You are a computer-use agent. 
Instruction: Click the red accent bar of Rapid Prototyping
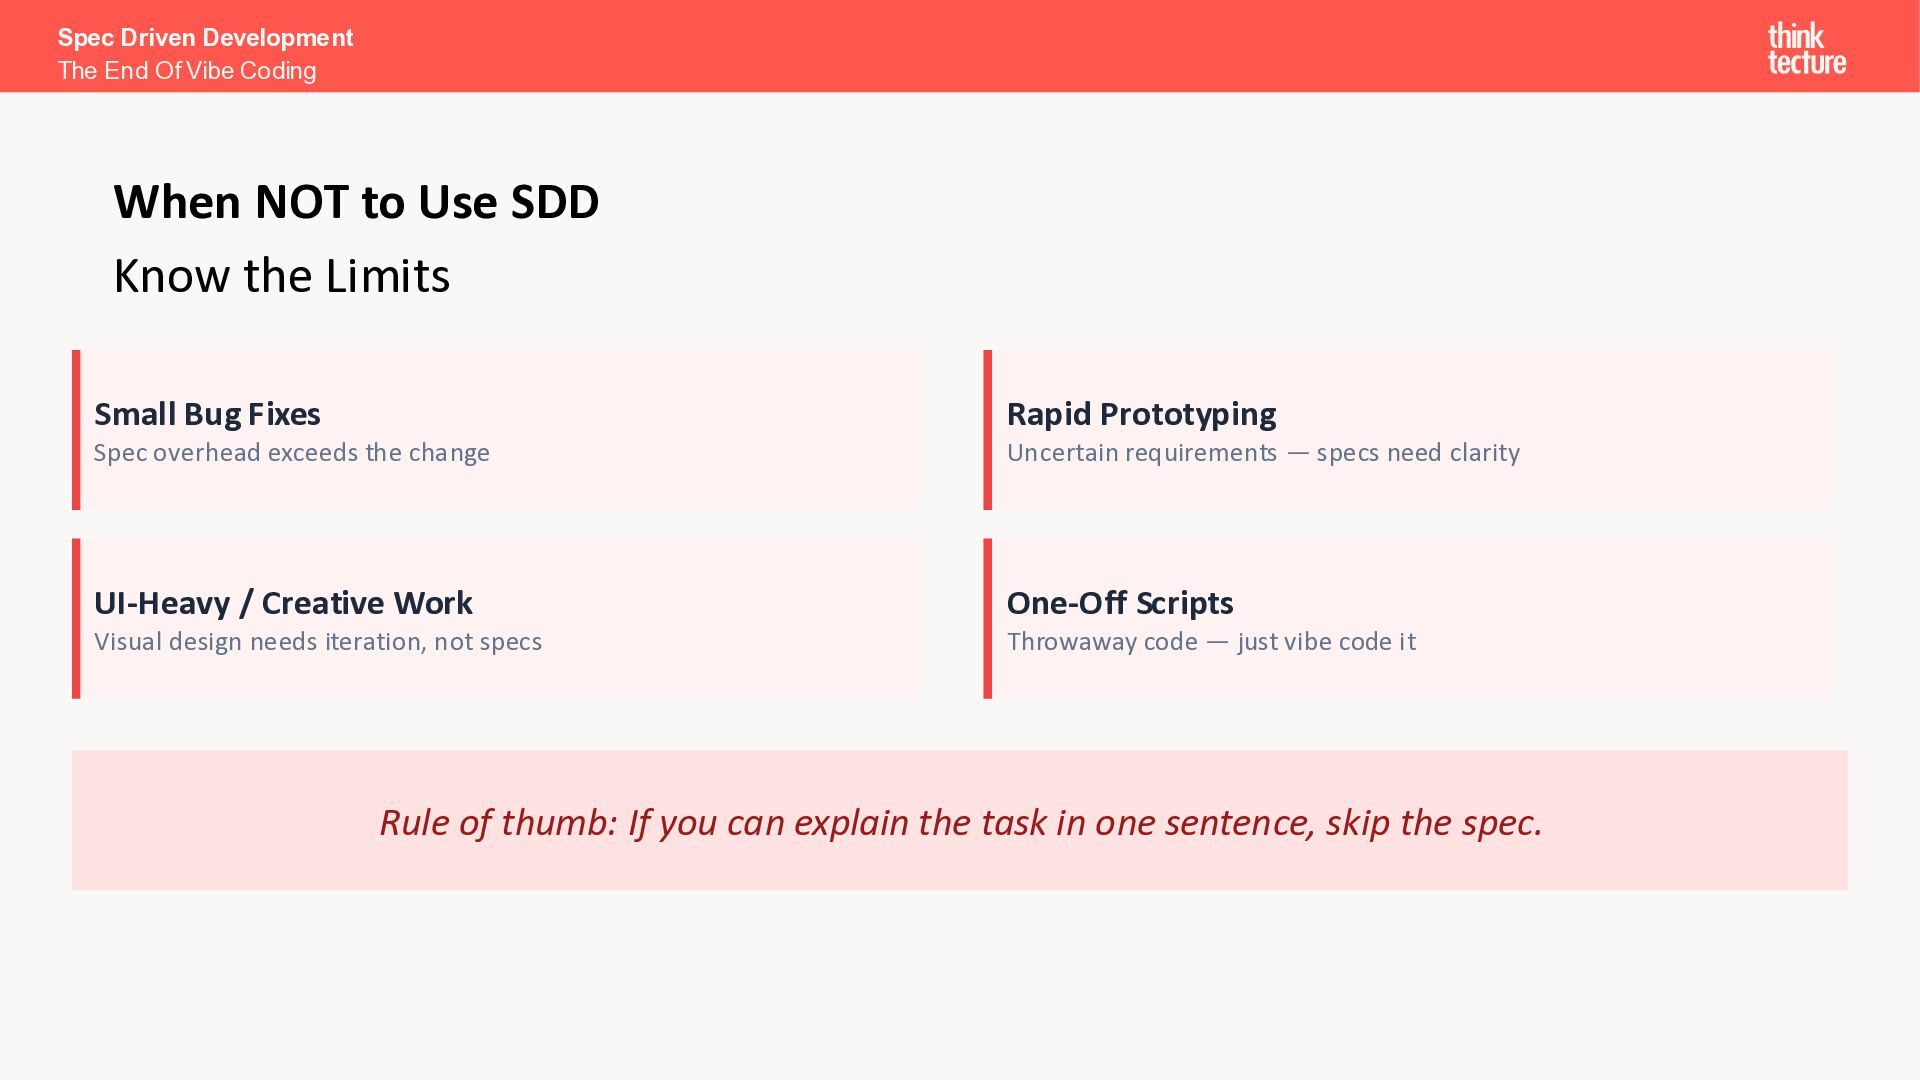[x=988, y=430]
